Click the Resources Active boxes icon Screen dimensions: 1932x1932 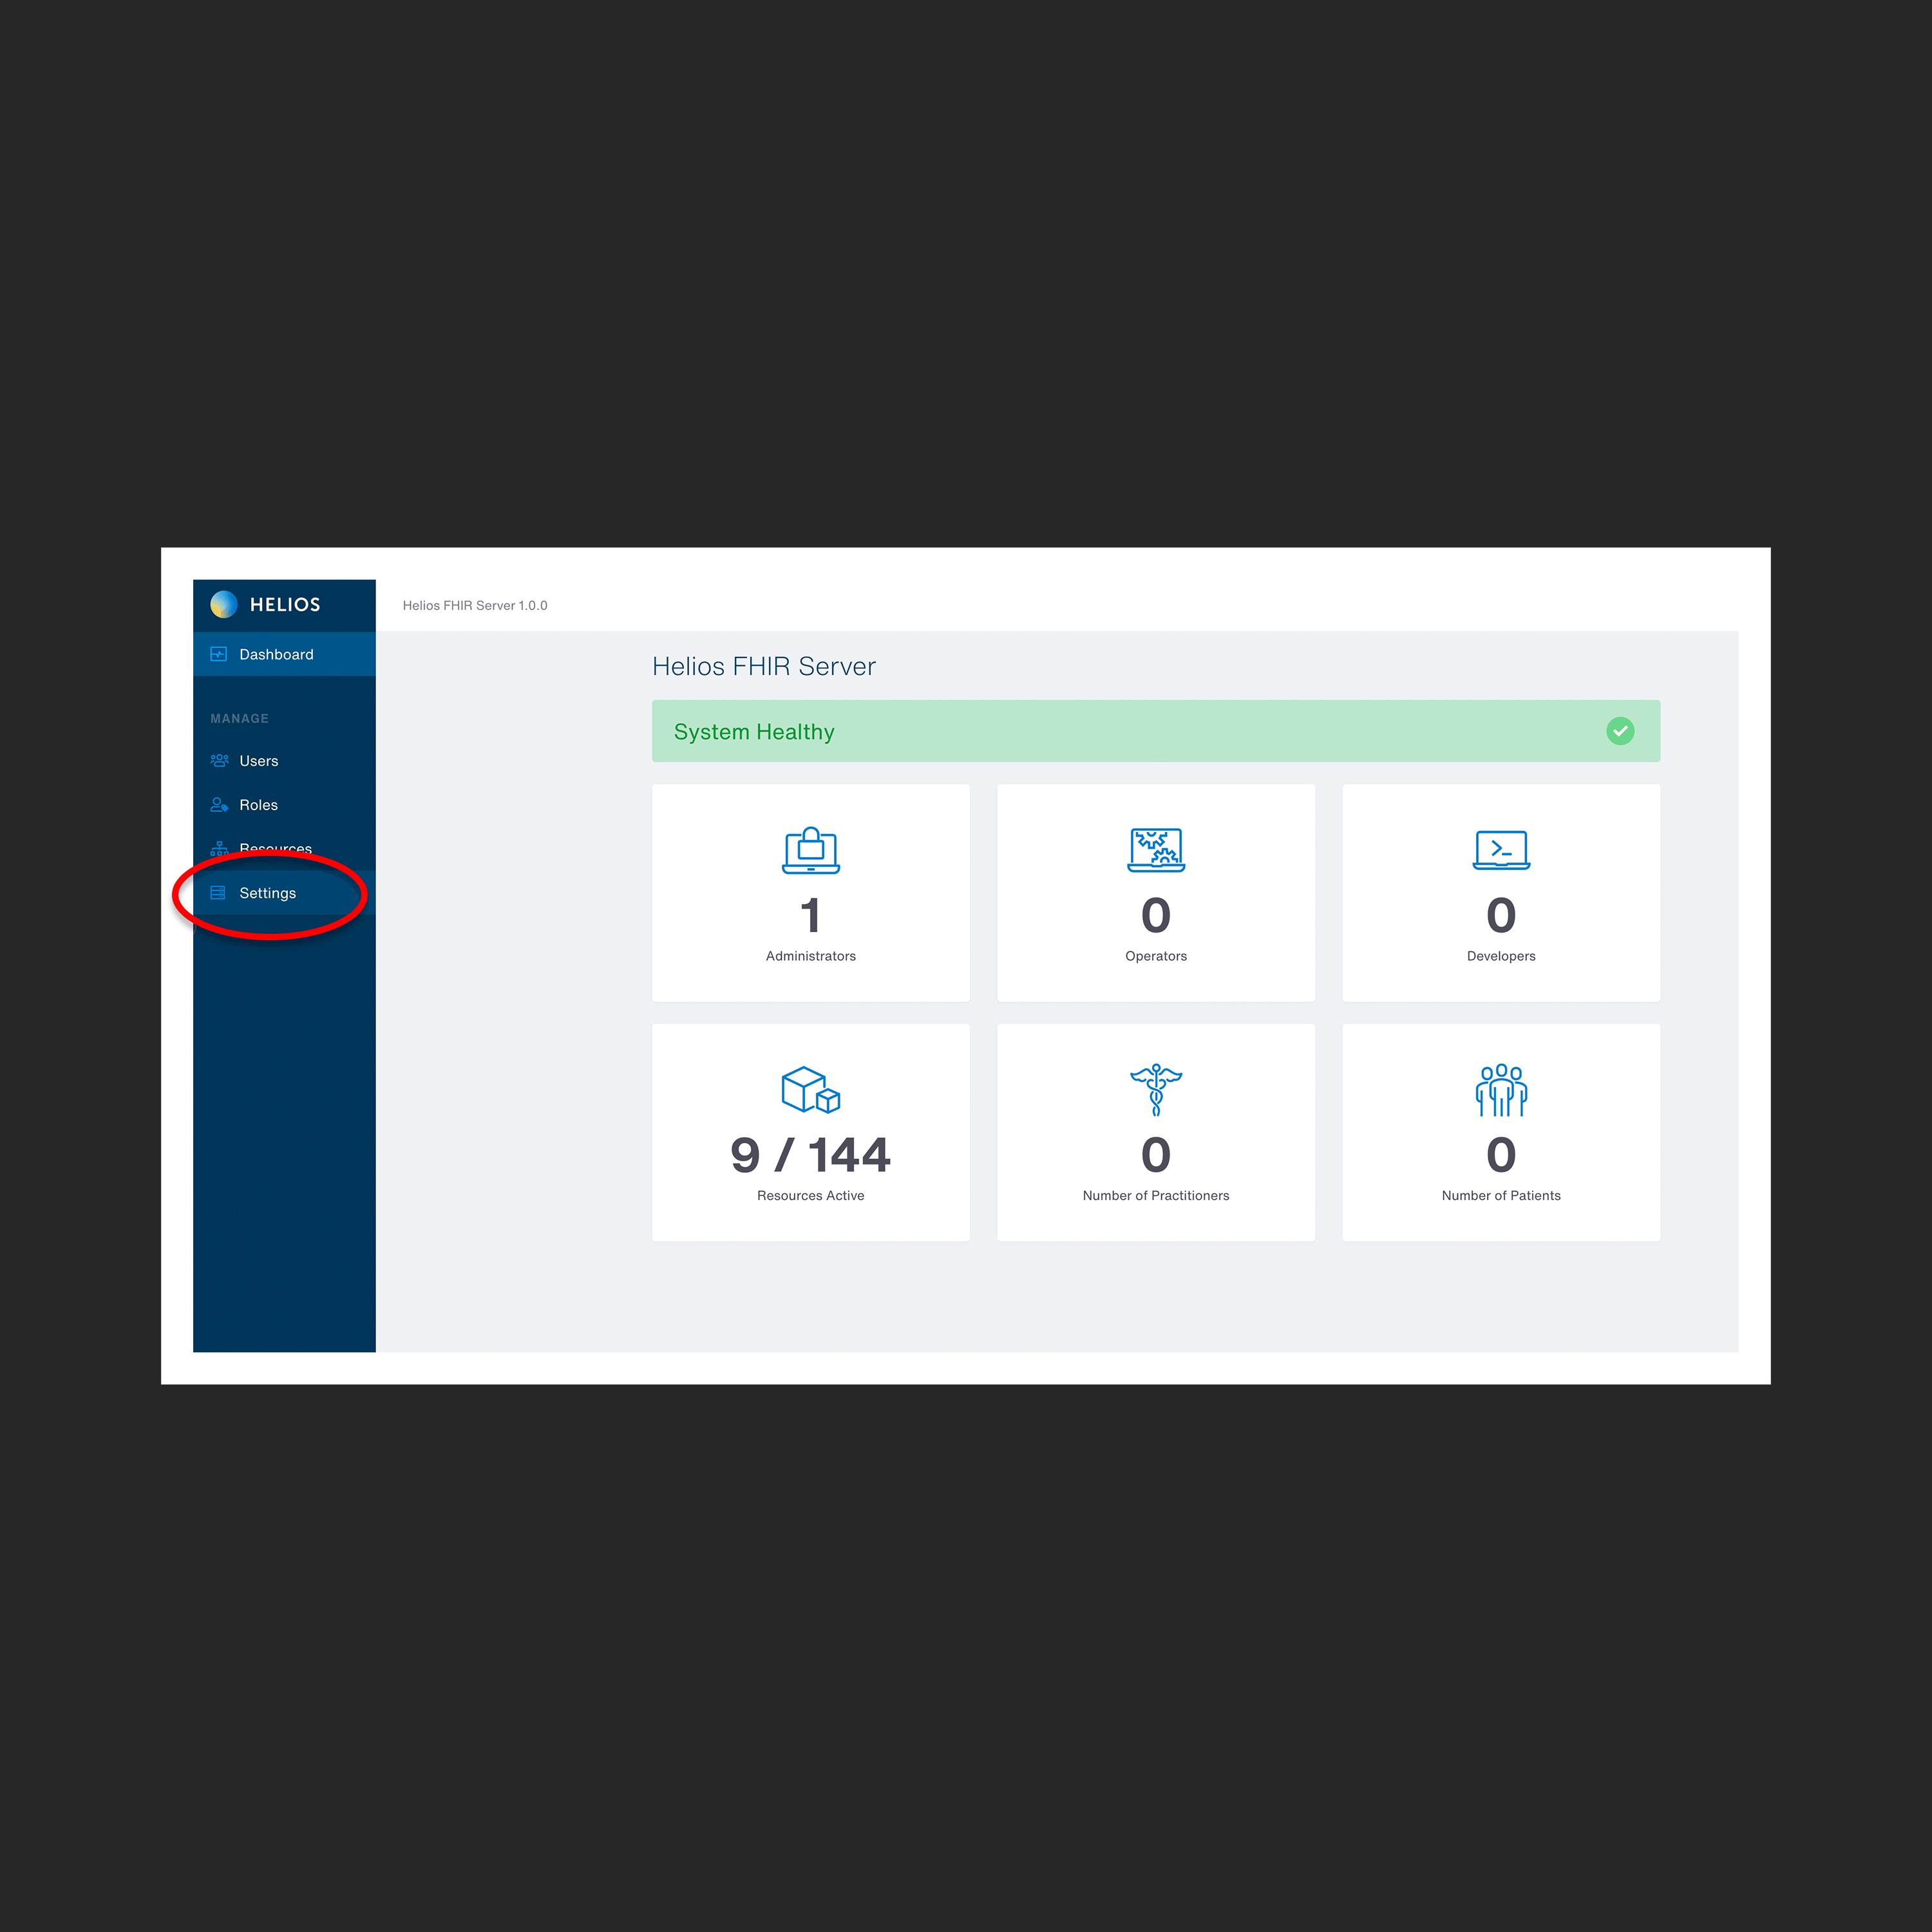click(811, 1090)
